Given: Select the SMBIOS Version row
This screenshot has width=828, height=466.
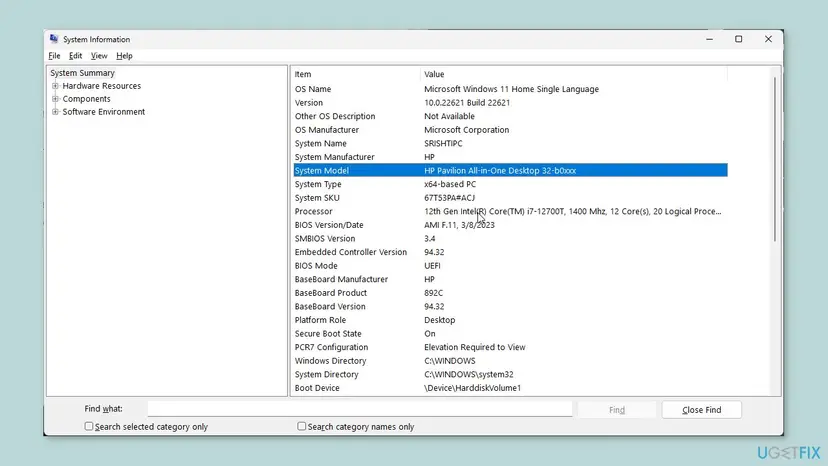Looking at the screenshot, I should [510, 238].
